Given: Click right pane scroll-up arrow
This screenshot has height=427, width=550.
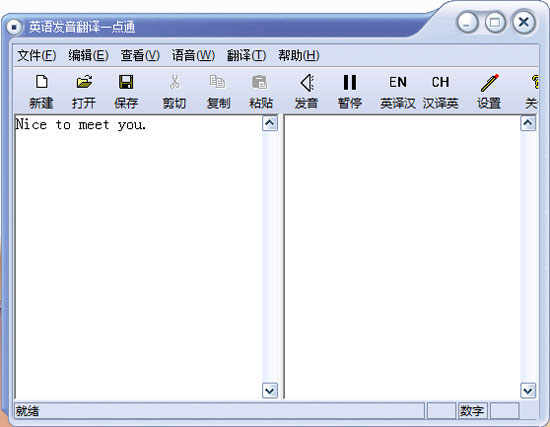Looking at the screenshot, I should click(528, 123).
